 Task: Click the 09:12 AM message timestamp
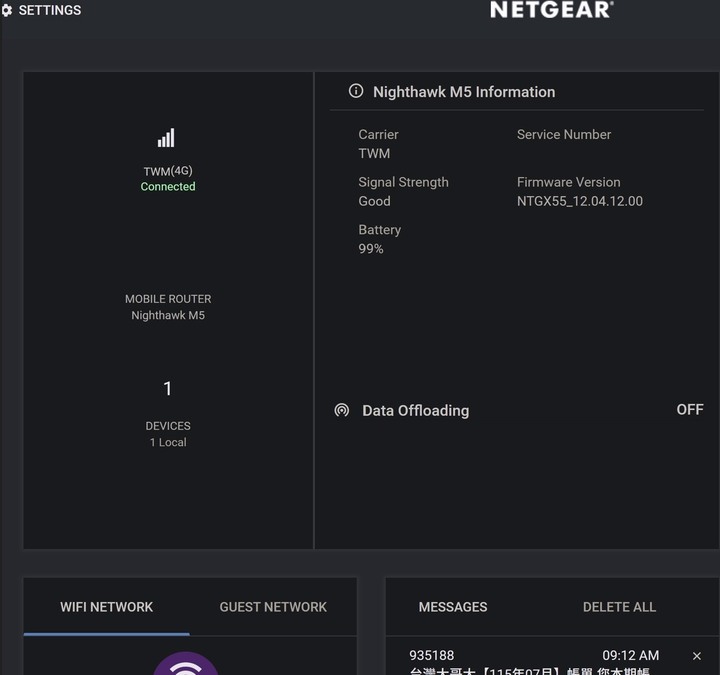630,655
